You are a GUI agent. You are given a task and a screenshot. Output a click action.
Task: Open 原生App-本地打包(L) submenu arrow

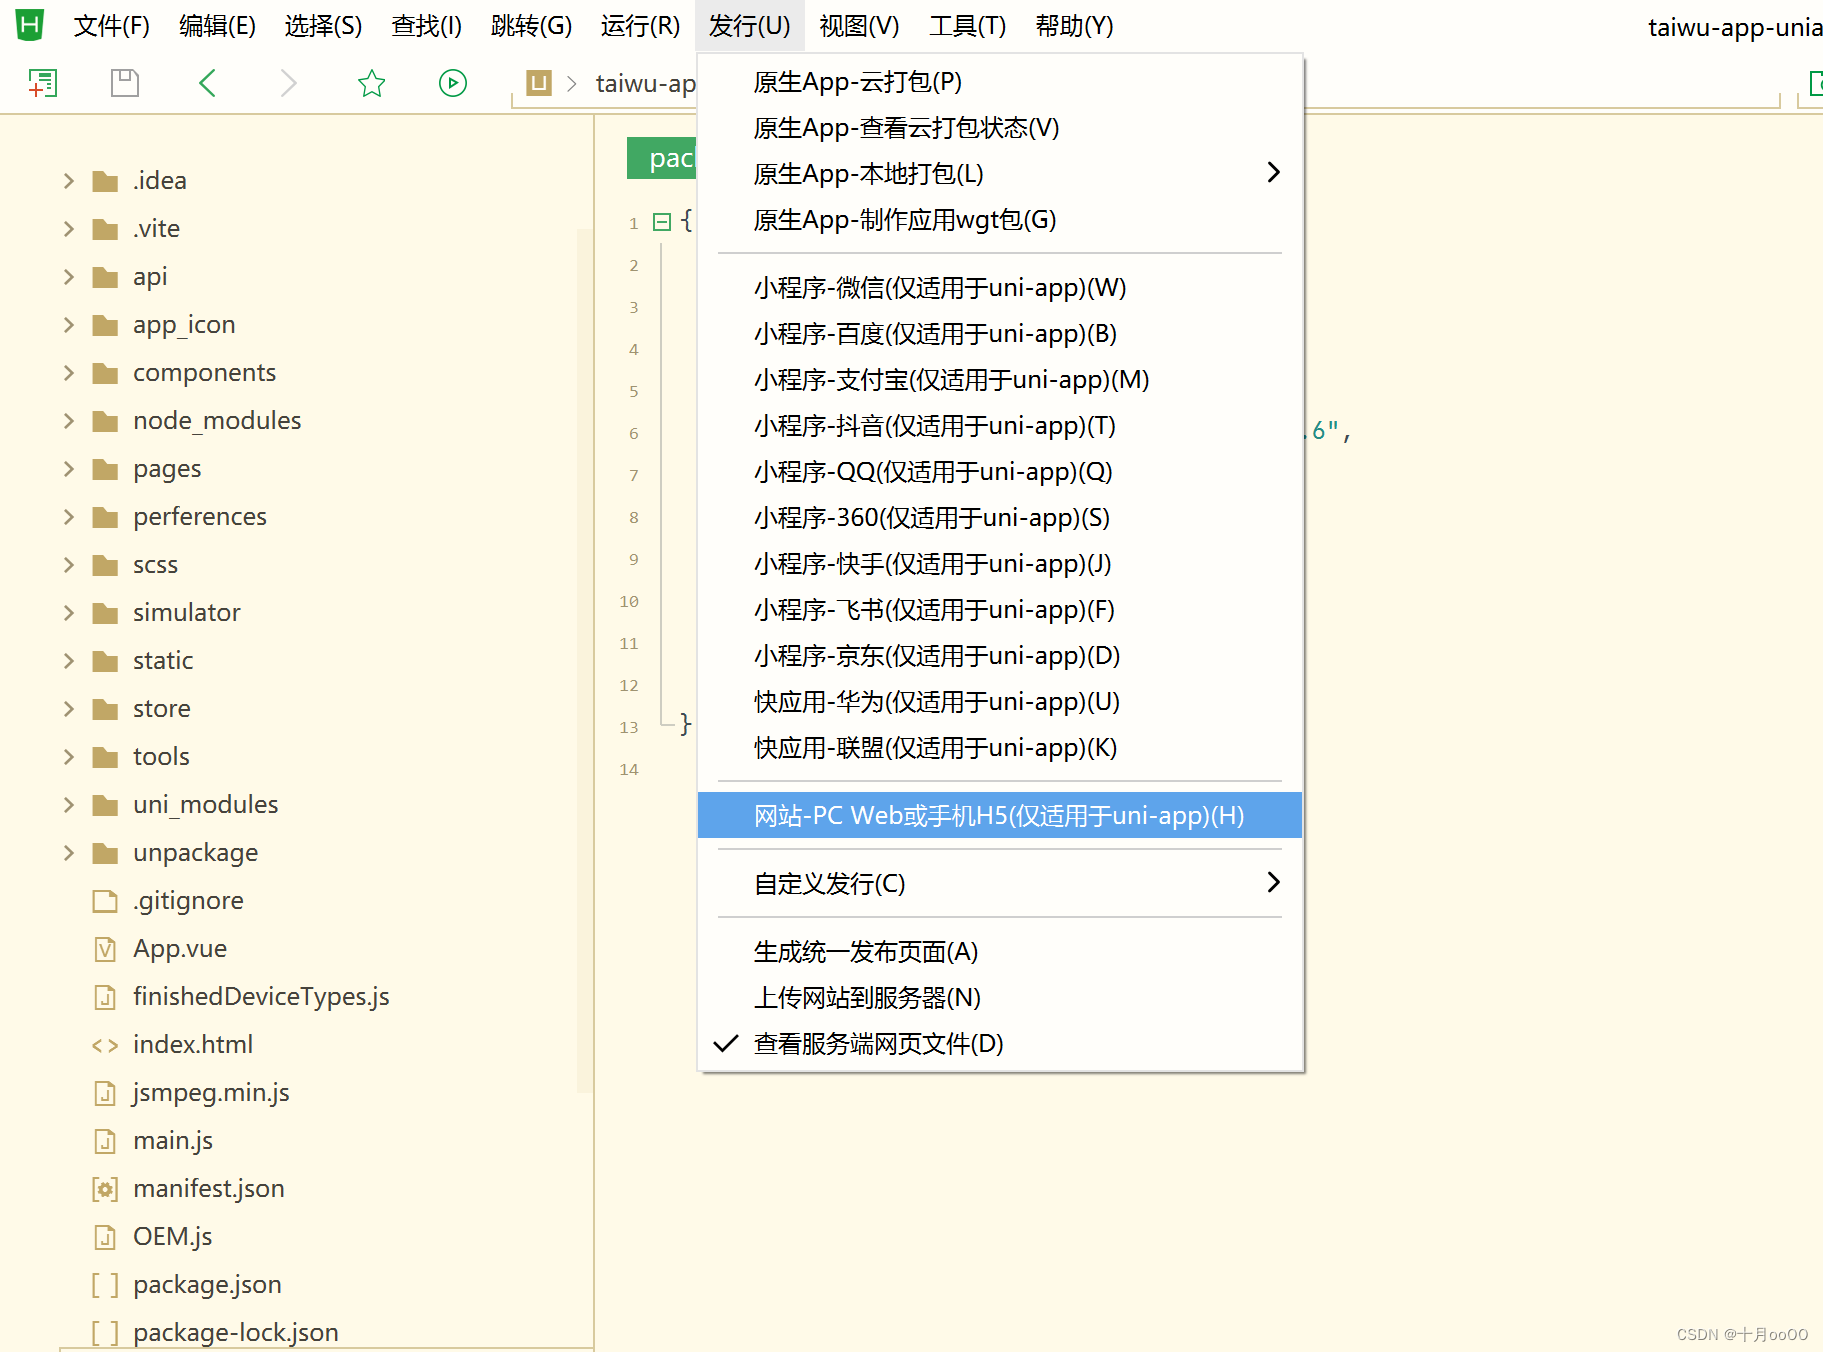1273,173
